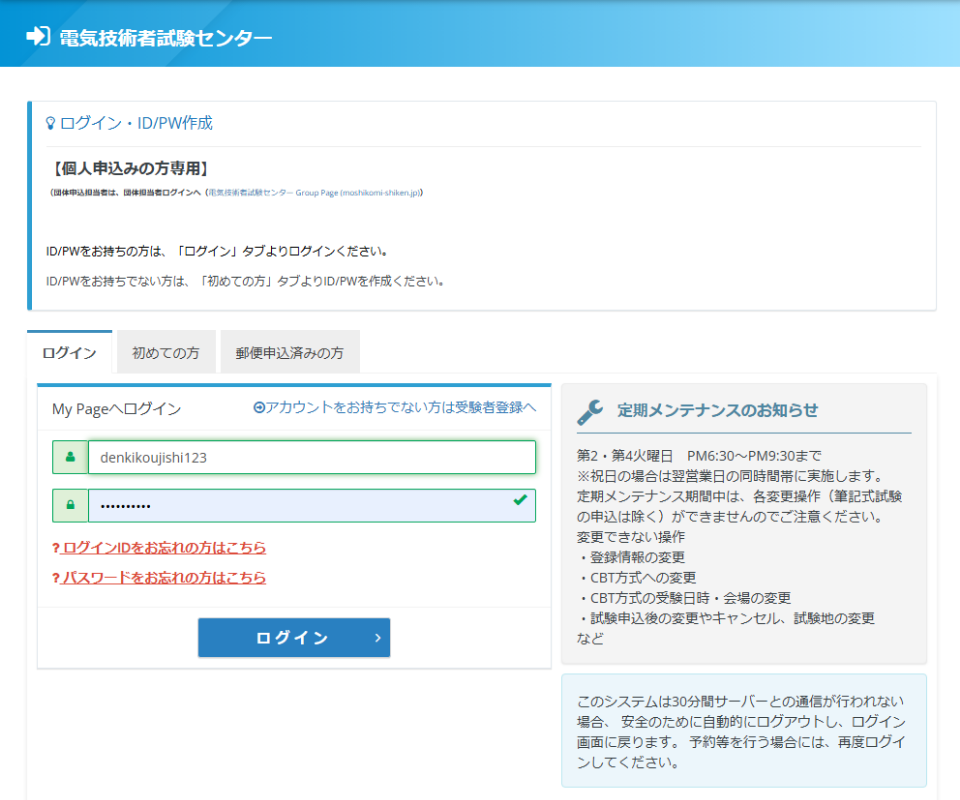Click the ・登録情報の変更 list item
This screenshot has width=960, height=800.
coord(631,558)
